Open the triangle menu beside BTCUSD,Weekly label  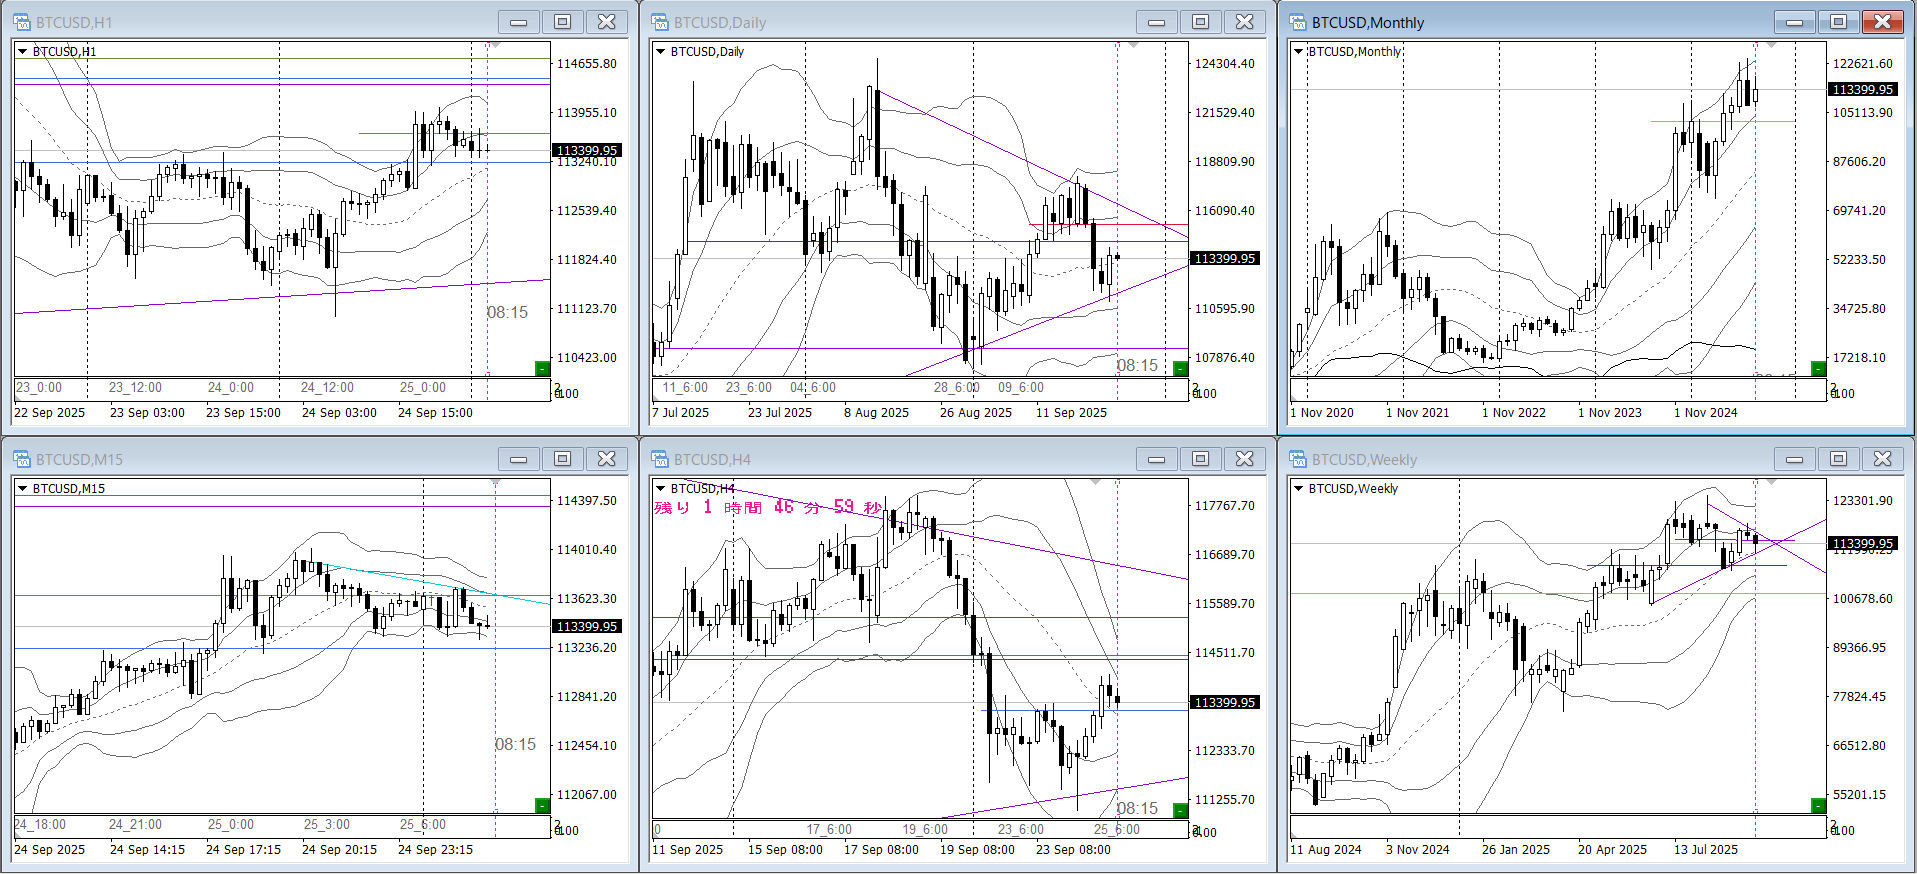pyautogui.click(x=1299, y=488)
